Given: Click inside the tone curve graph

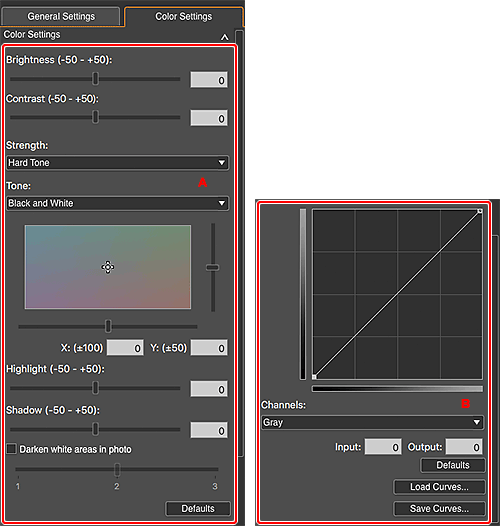Looking at the screenshot, I should coord(397,294).
